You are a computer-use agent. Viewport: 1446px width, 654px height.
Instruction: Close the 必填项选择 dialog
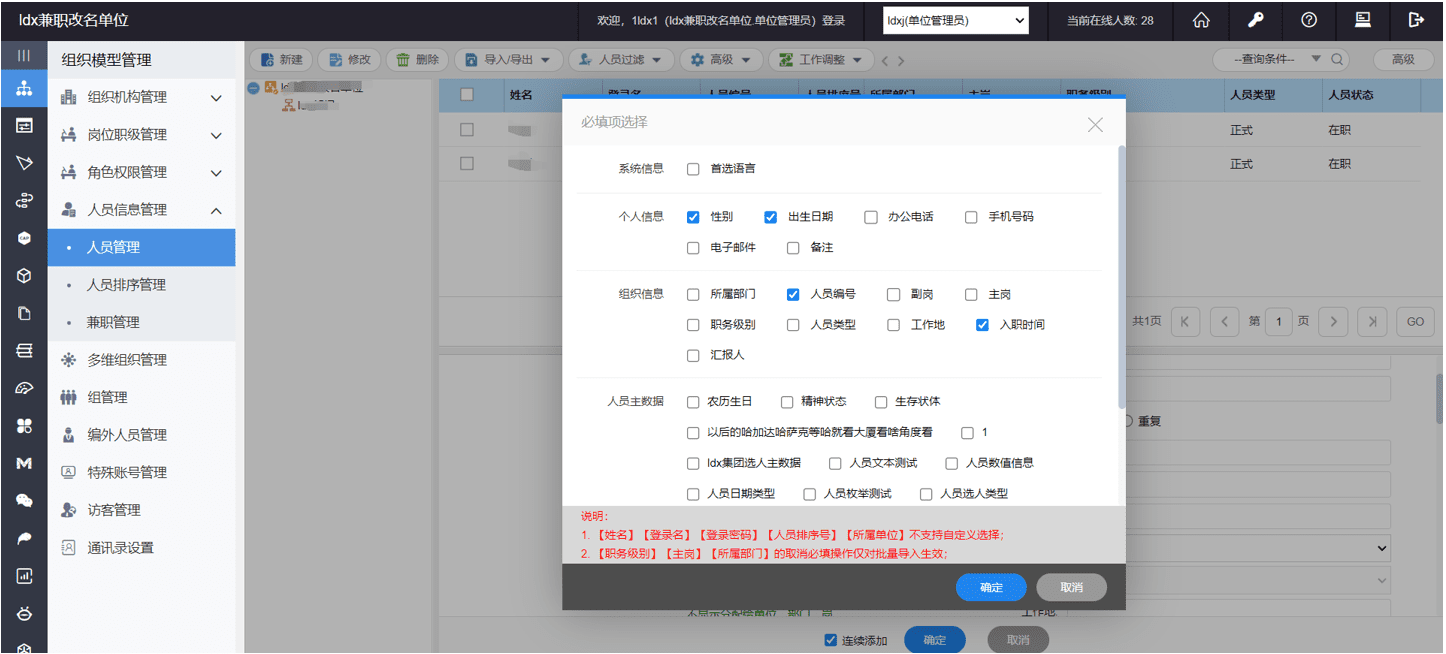pos(1095,125)
